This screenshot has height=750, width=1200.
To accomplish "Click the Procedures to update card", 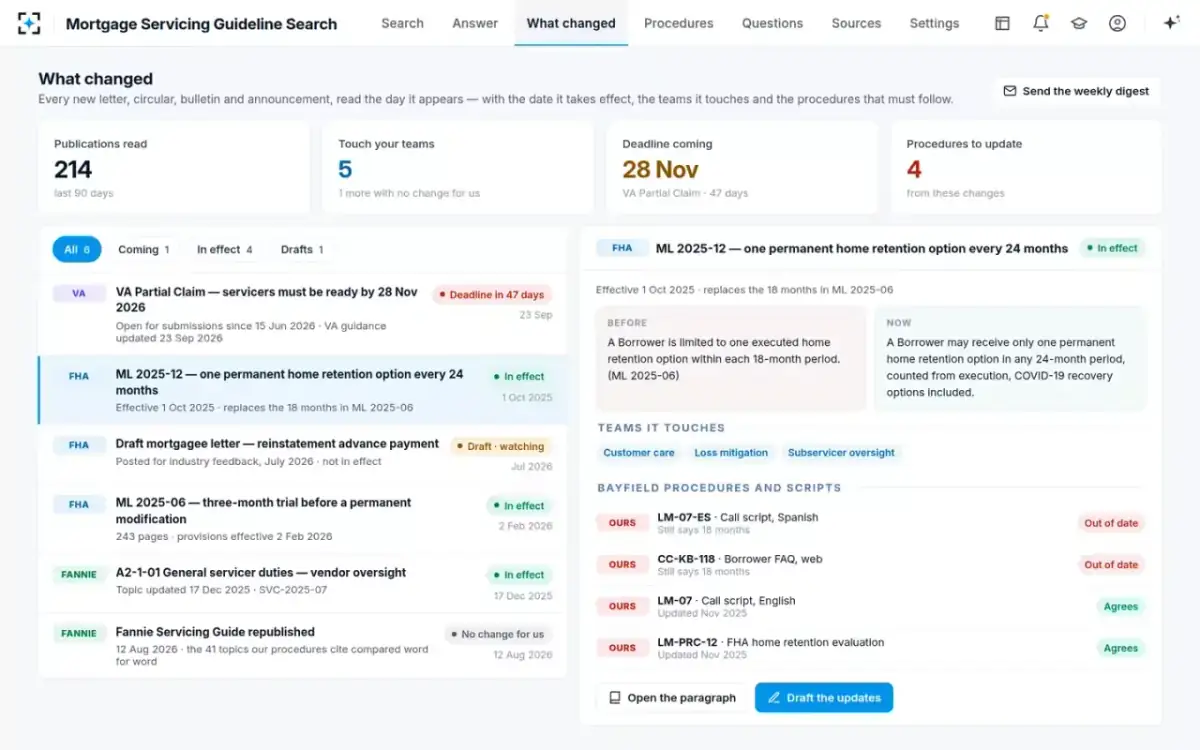I will point(1026,168).
